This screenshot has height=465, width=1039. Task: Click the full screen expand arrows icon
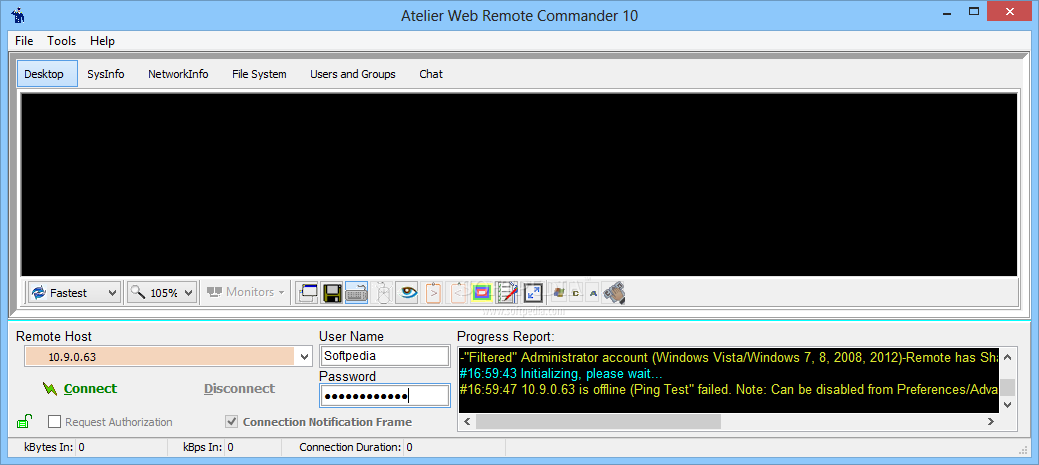pos(533,292)
